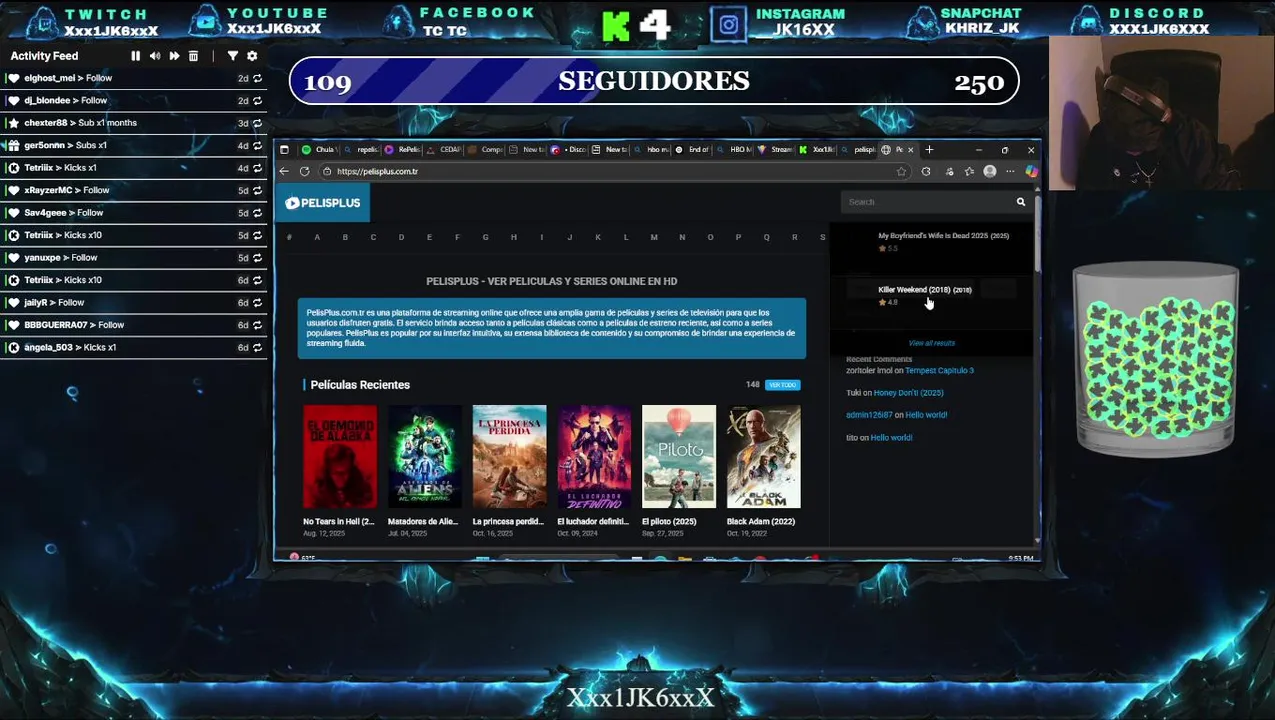The image size is (1275, 720).
Task: Open La princesa perdida poster
Action: (509, 457)
